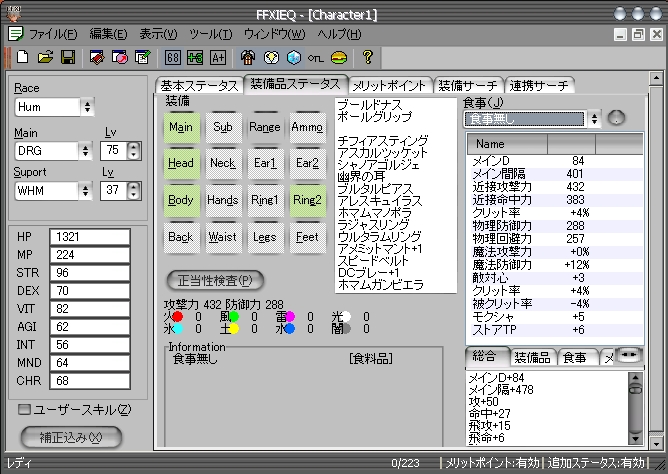This screenshot has width=668, height=474.
Task: Click the pink circle arrow window icon
Action: point(120,57)
